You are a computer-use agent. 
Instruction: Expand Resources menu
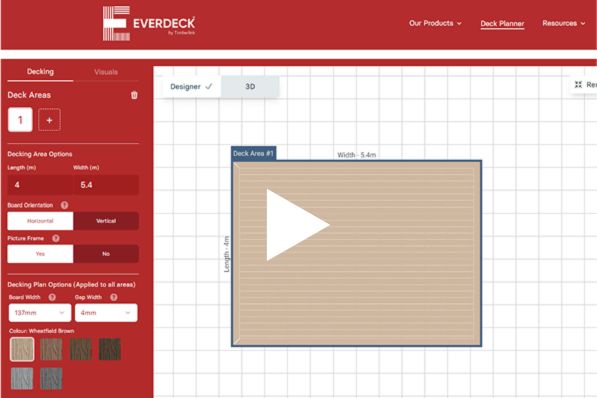(x=564, y=23)
